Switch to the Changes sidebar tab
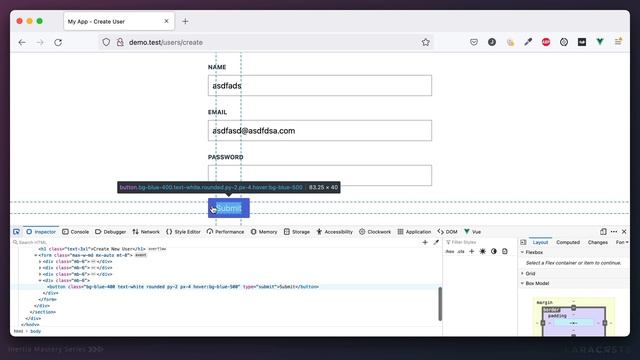 [598, 242]
